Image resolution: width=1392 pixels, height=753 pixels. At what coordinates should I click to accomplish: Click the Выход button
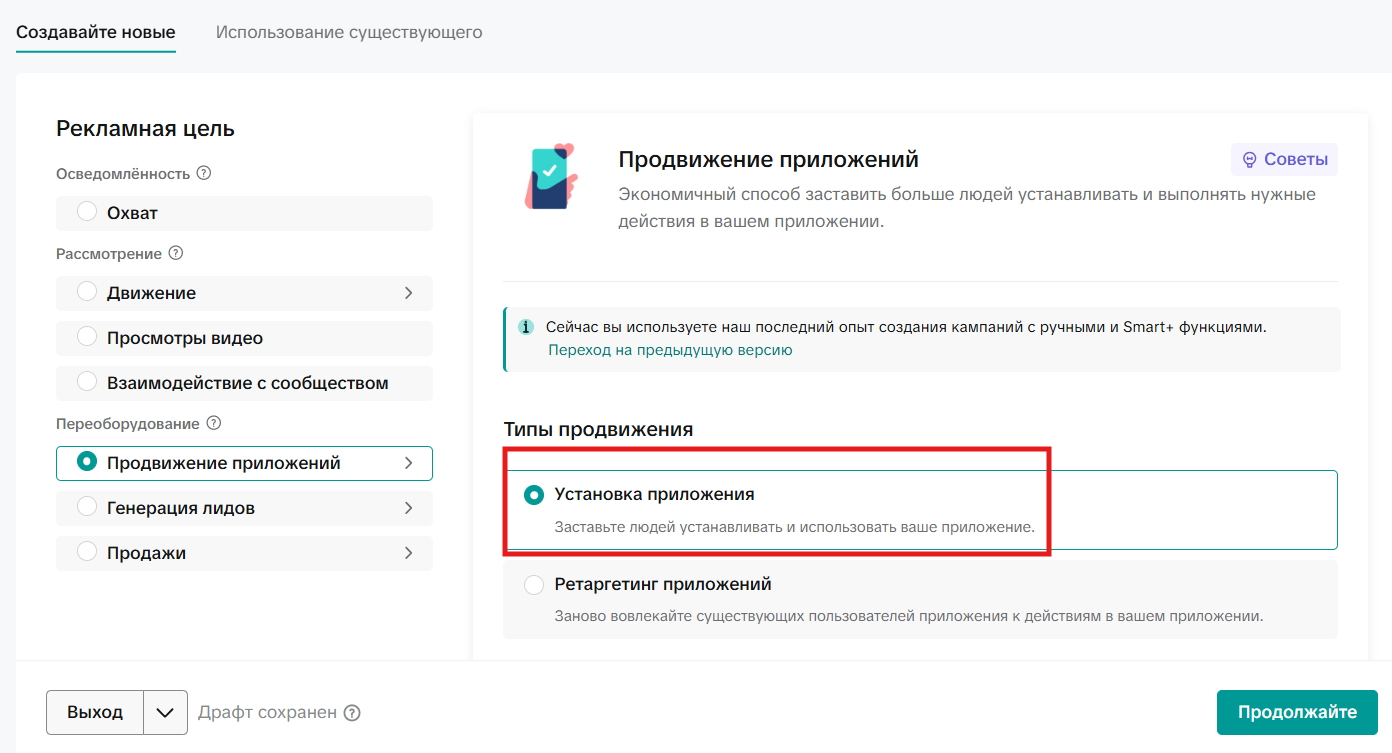[x=95, y=713]
